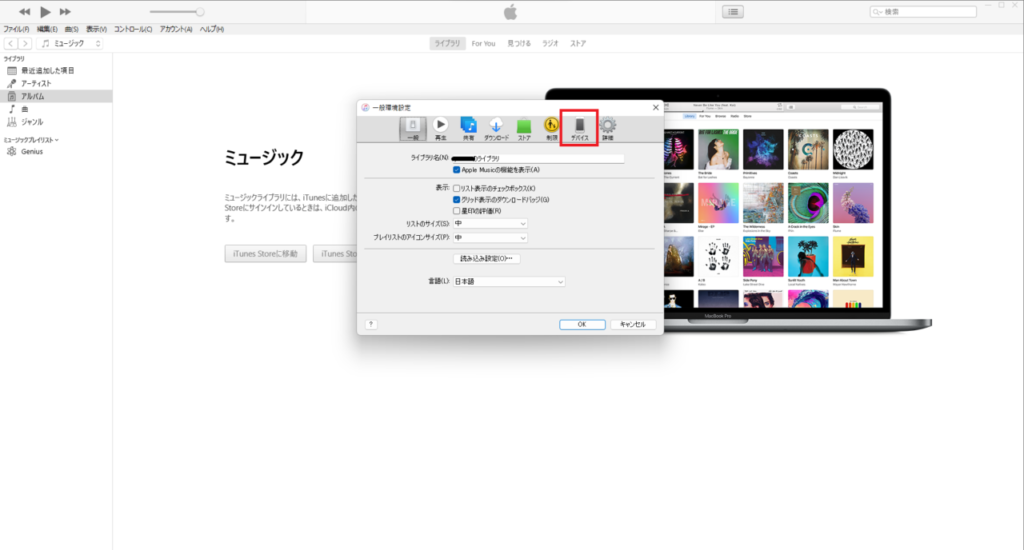Click the play button in iTunes
Viewport: 1024px width, 550px height.
(45, 12)
